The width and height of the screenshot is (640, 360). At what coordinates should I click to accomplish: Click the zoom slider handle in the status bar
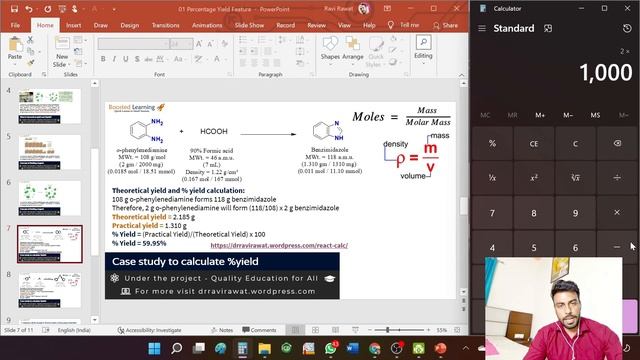[x=387, y=330]
